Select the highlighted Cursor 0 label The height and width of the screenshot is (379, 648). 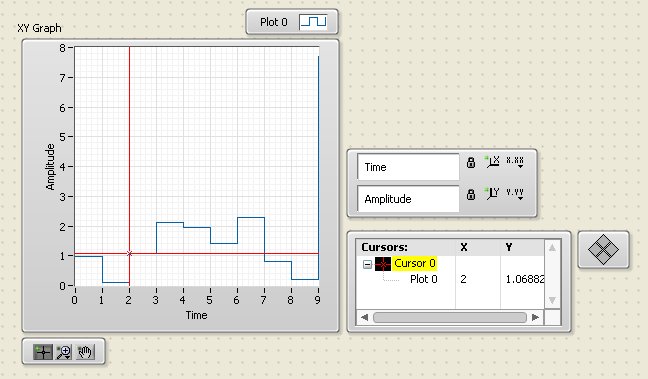point(415,263)
